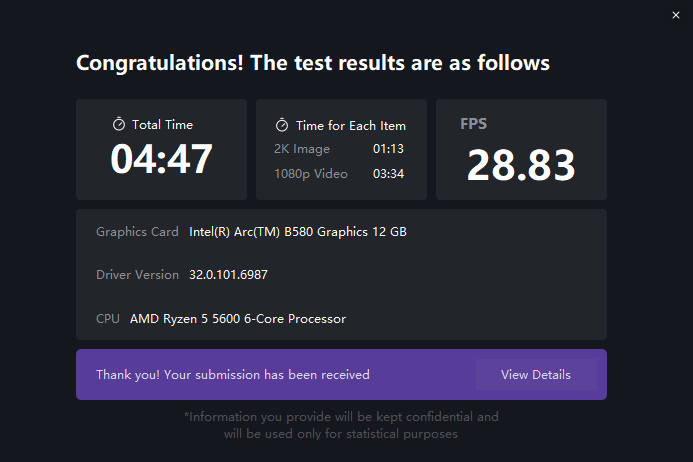The image size is (693, 462).
Task: Select the 28.83 FPS score
Action: click(521, 165)
